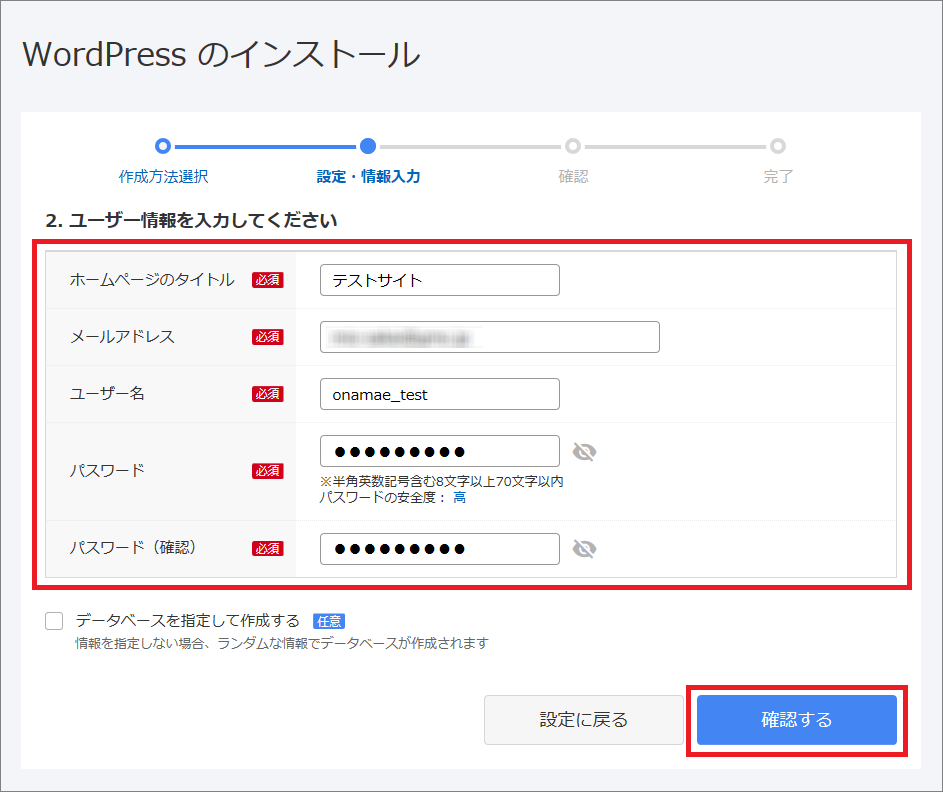Focus the ホームページのタイトル input field
Viewport: 943px width, 792px height.
click(x=440, y=280)
